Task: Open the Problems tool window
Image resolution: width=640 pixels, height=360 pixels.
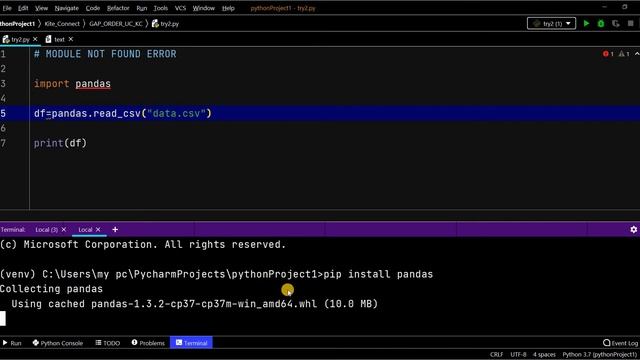Action: 148,343
